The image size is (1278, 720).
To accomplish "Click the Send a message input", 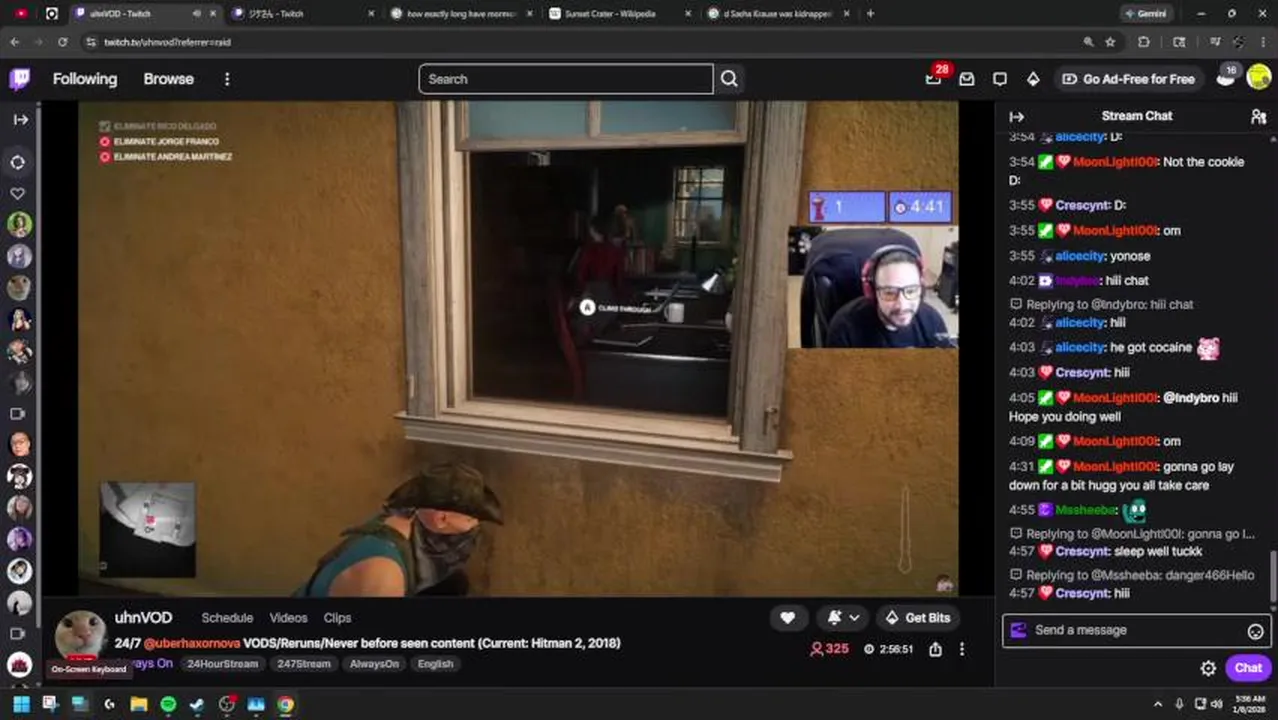I will tap(1136, 630).
